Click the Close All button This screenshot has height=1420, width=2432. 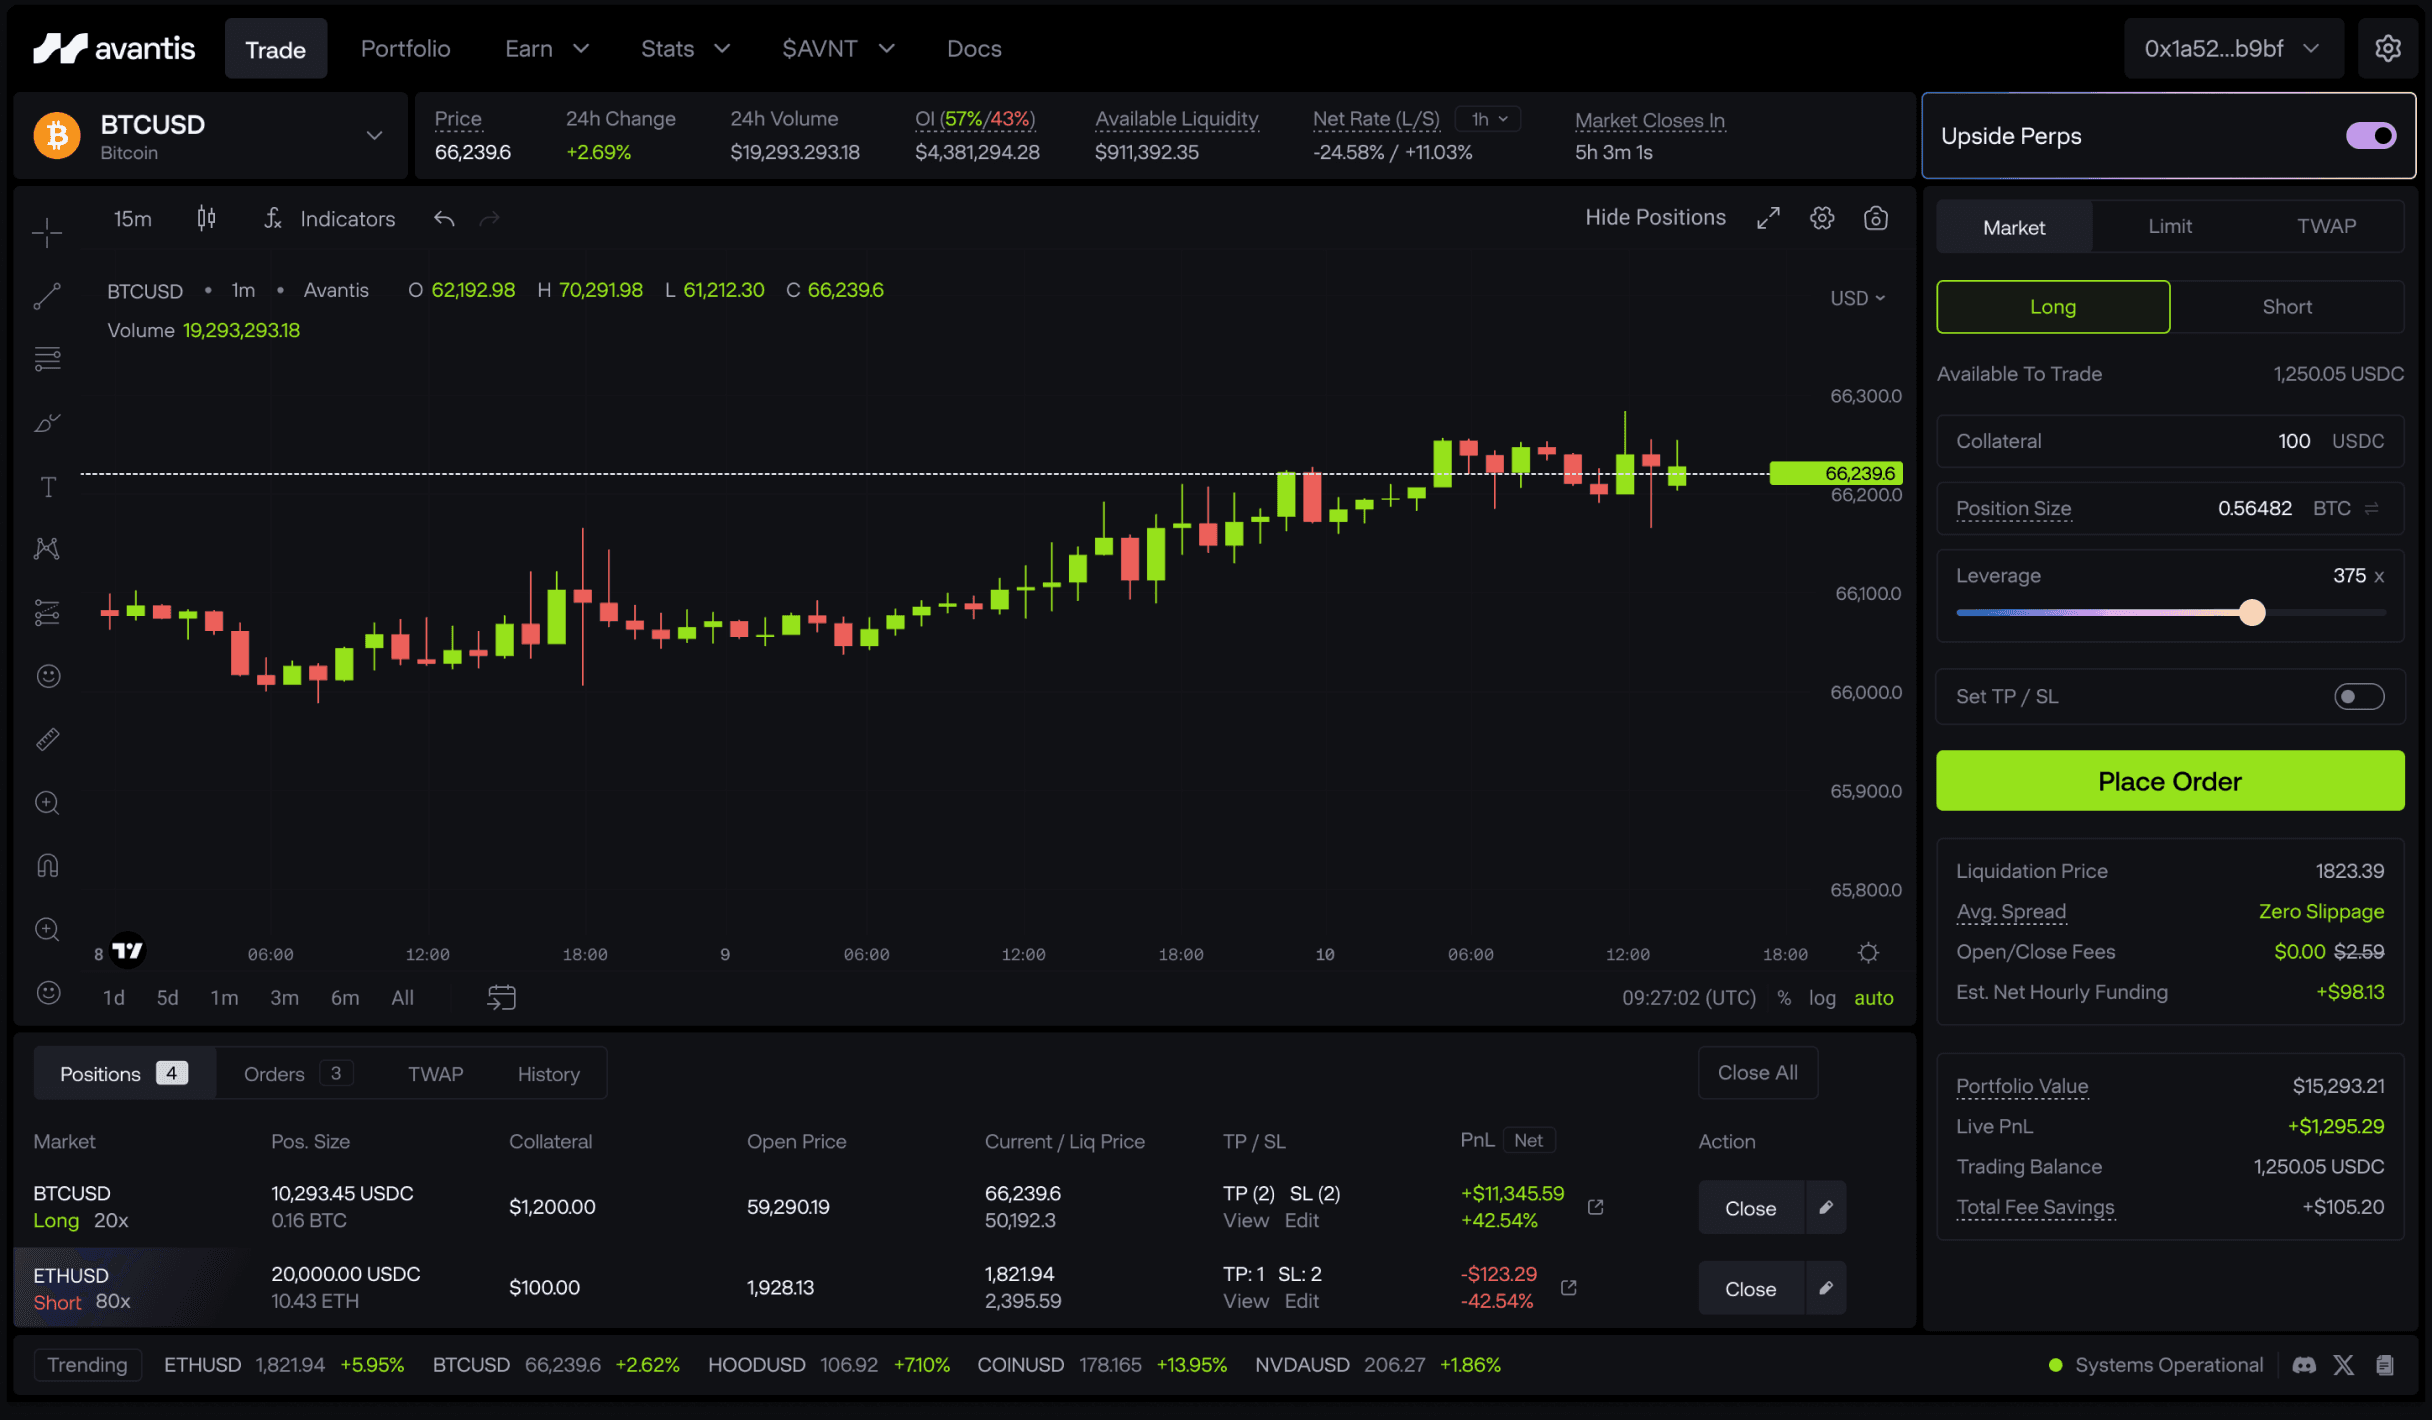1757,1073
